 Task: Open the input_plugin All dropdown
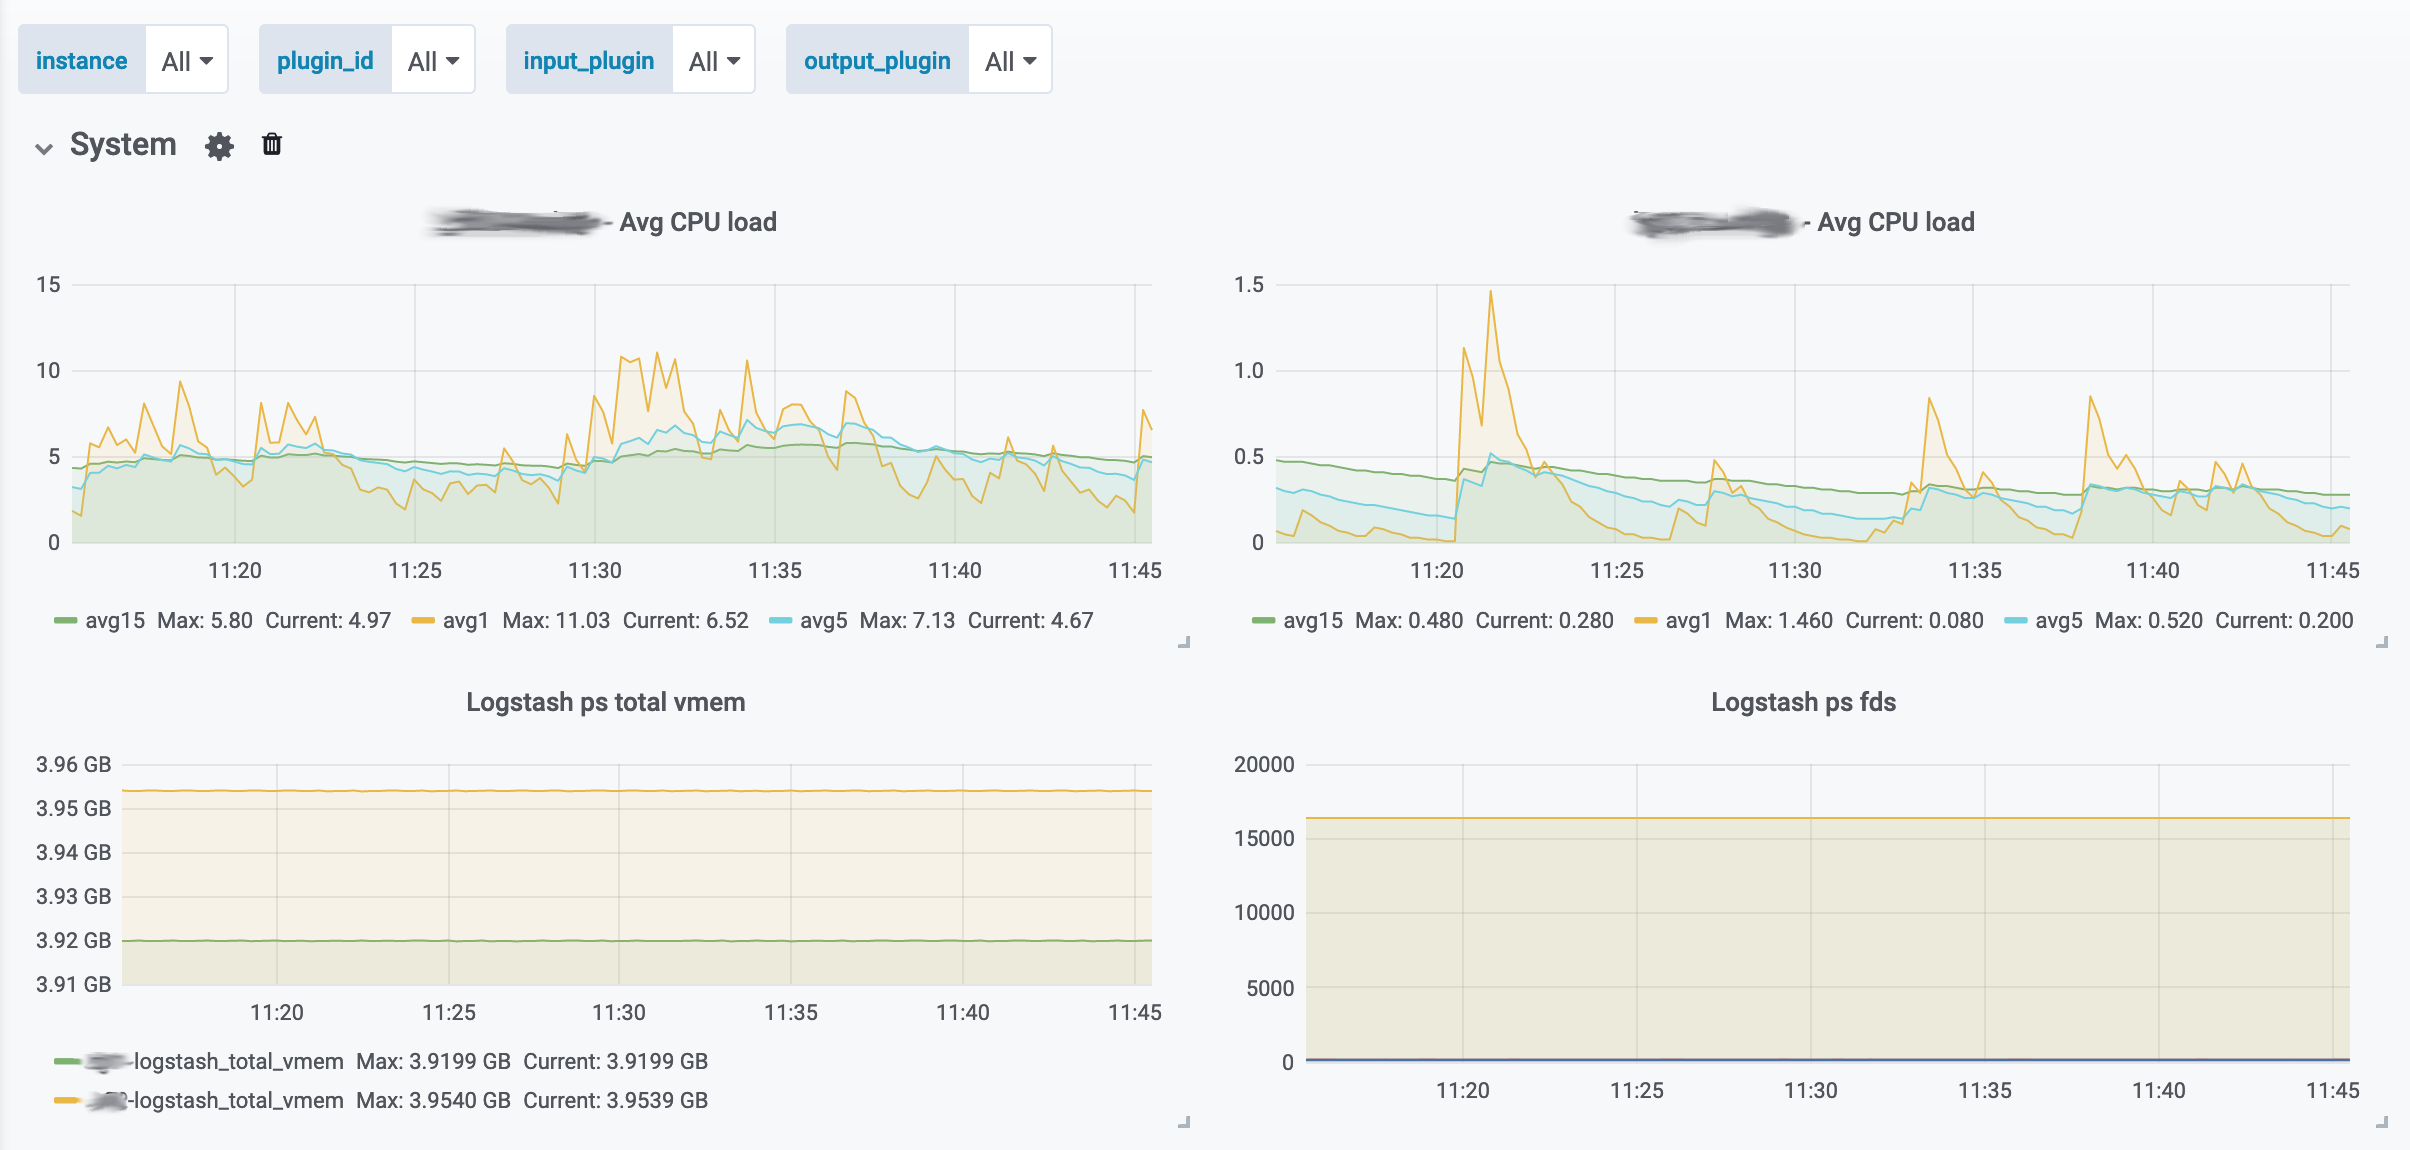pyautogui.click(x=714, y=61)
